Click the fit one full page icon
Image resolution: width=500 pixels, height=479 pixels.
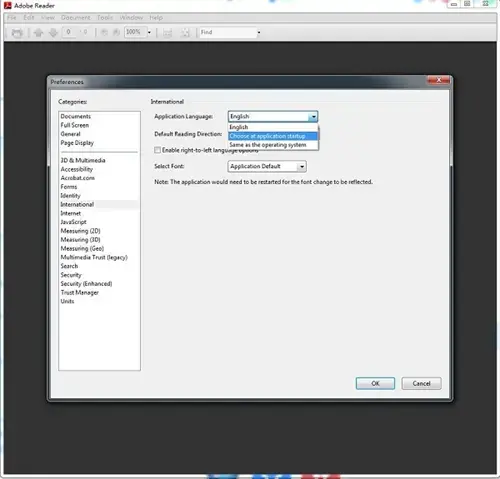coord(185,33)
